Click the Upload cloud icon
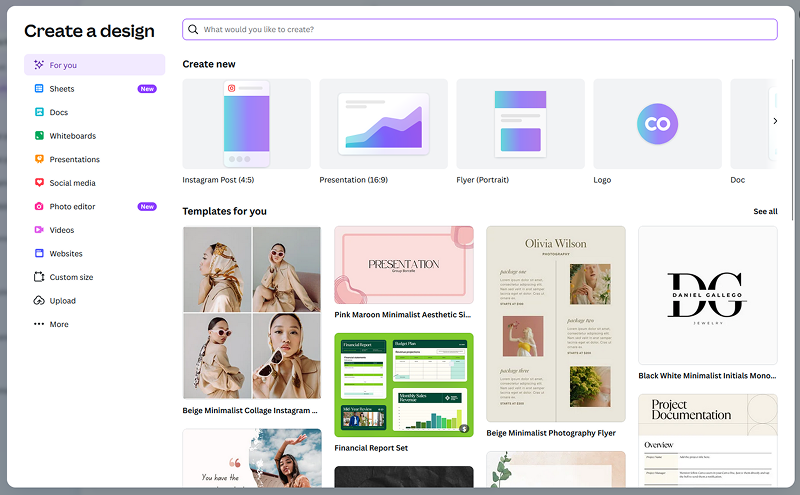 39,301
